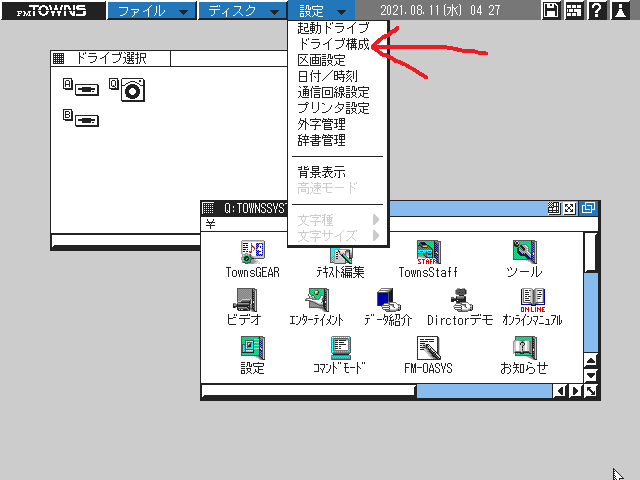Click the FM TOWNS logo

point(53,10)
